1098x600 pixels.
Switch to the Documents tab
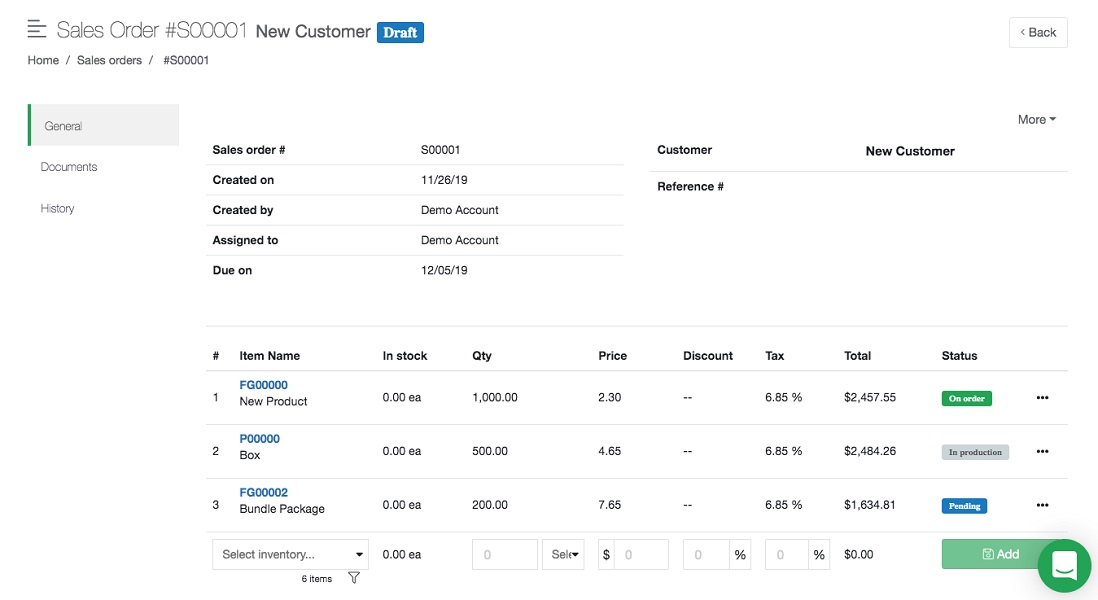point(69,167)
